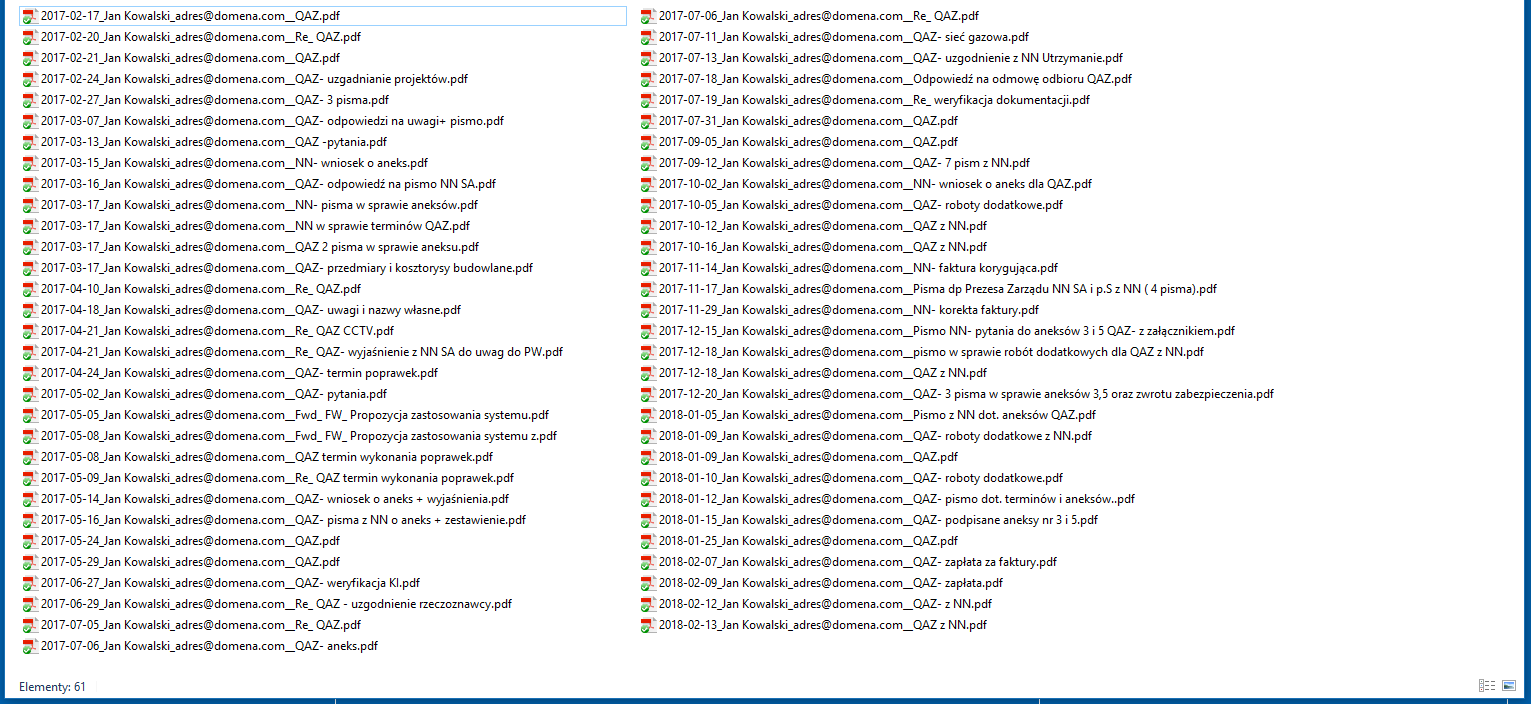Click PDF icon of 2017-02-17 QAZ file
This screenshot has width=1531, height=704.
[29, 16]
